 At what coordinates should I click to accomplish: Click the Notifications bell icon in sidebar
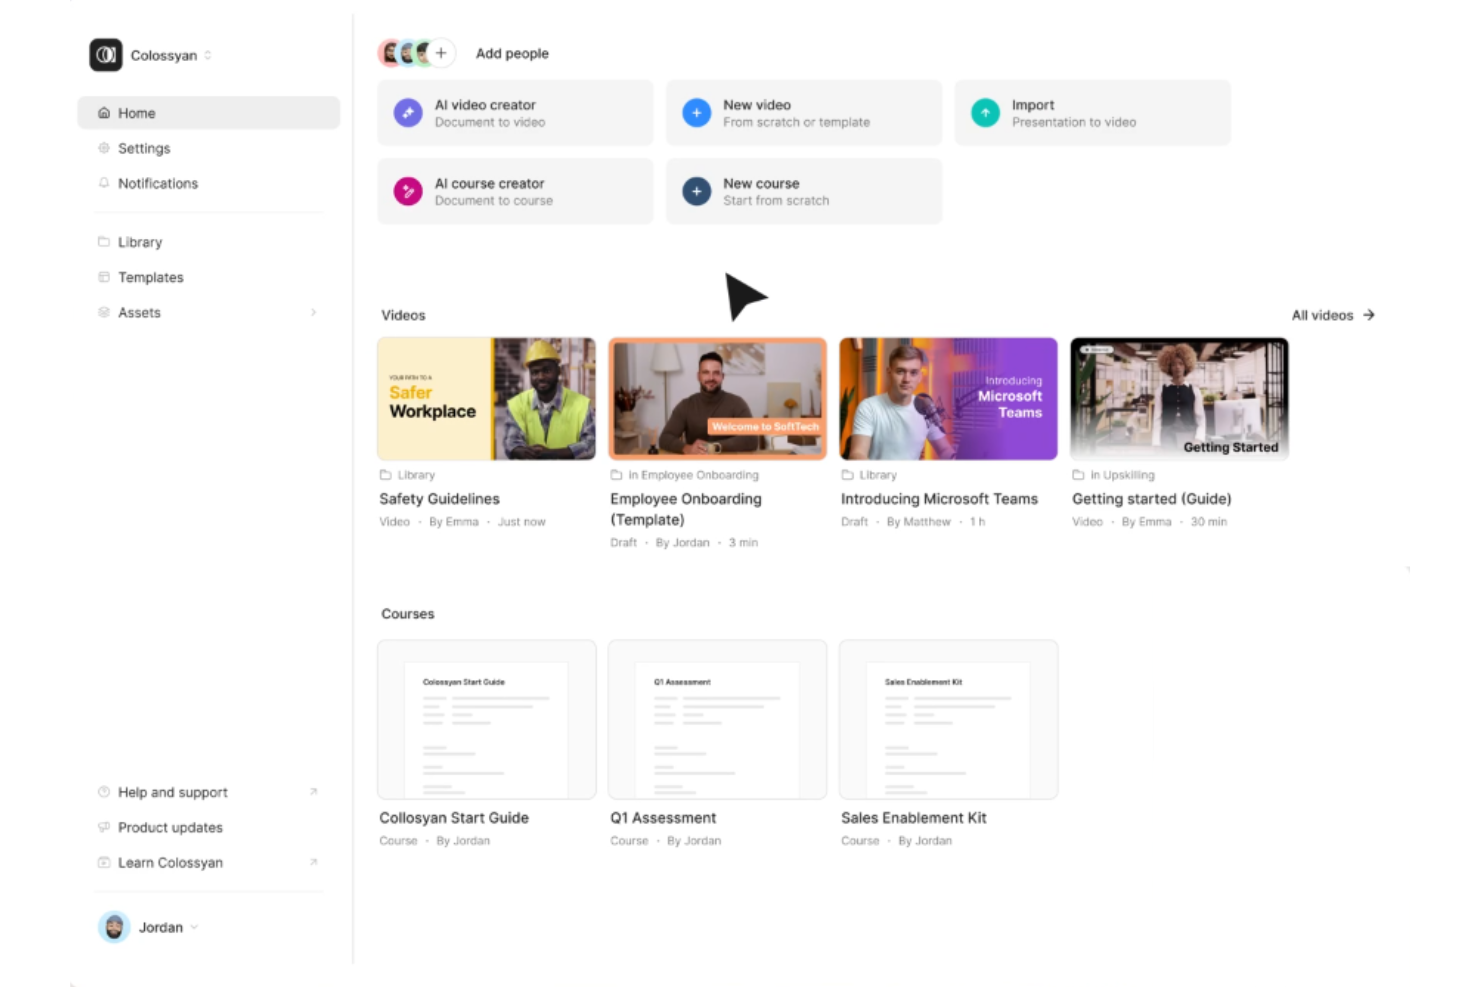104,183
